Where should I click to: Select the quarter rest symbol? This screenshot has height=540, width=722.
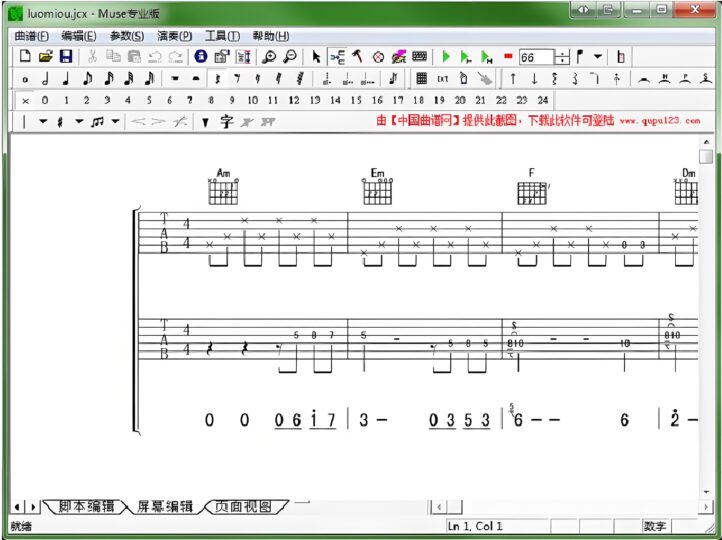(x=217, y=79)
